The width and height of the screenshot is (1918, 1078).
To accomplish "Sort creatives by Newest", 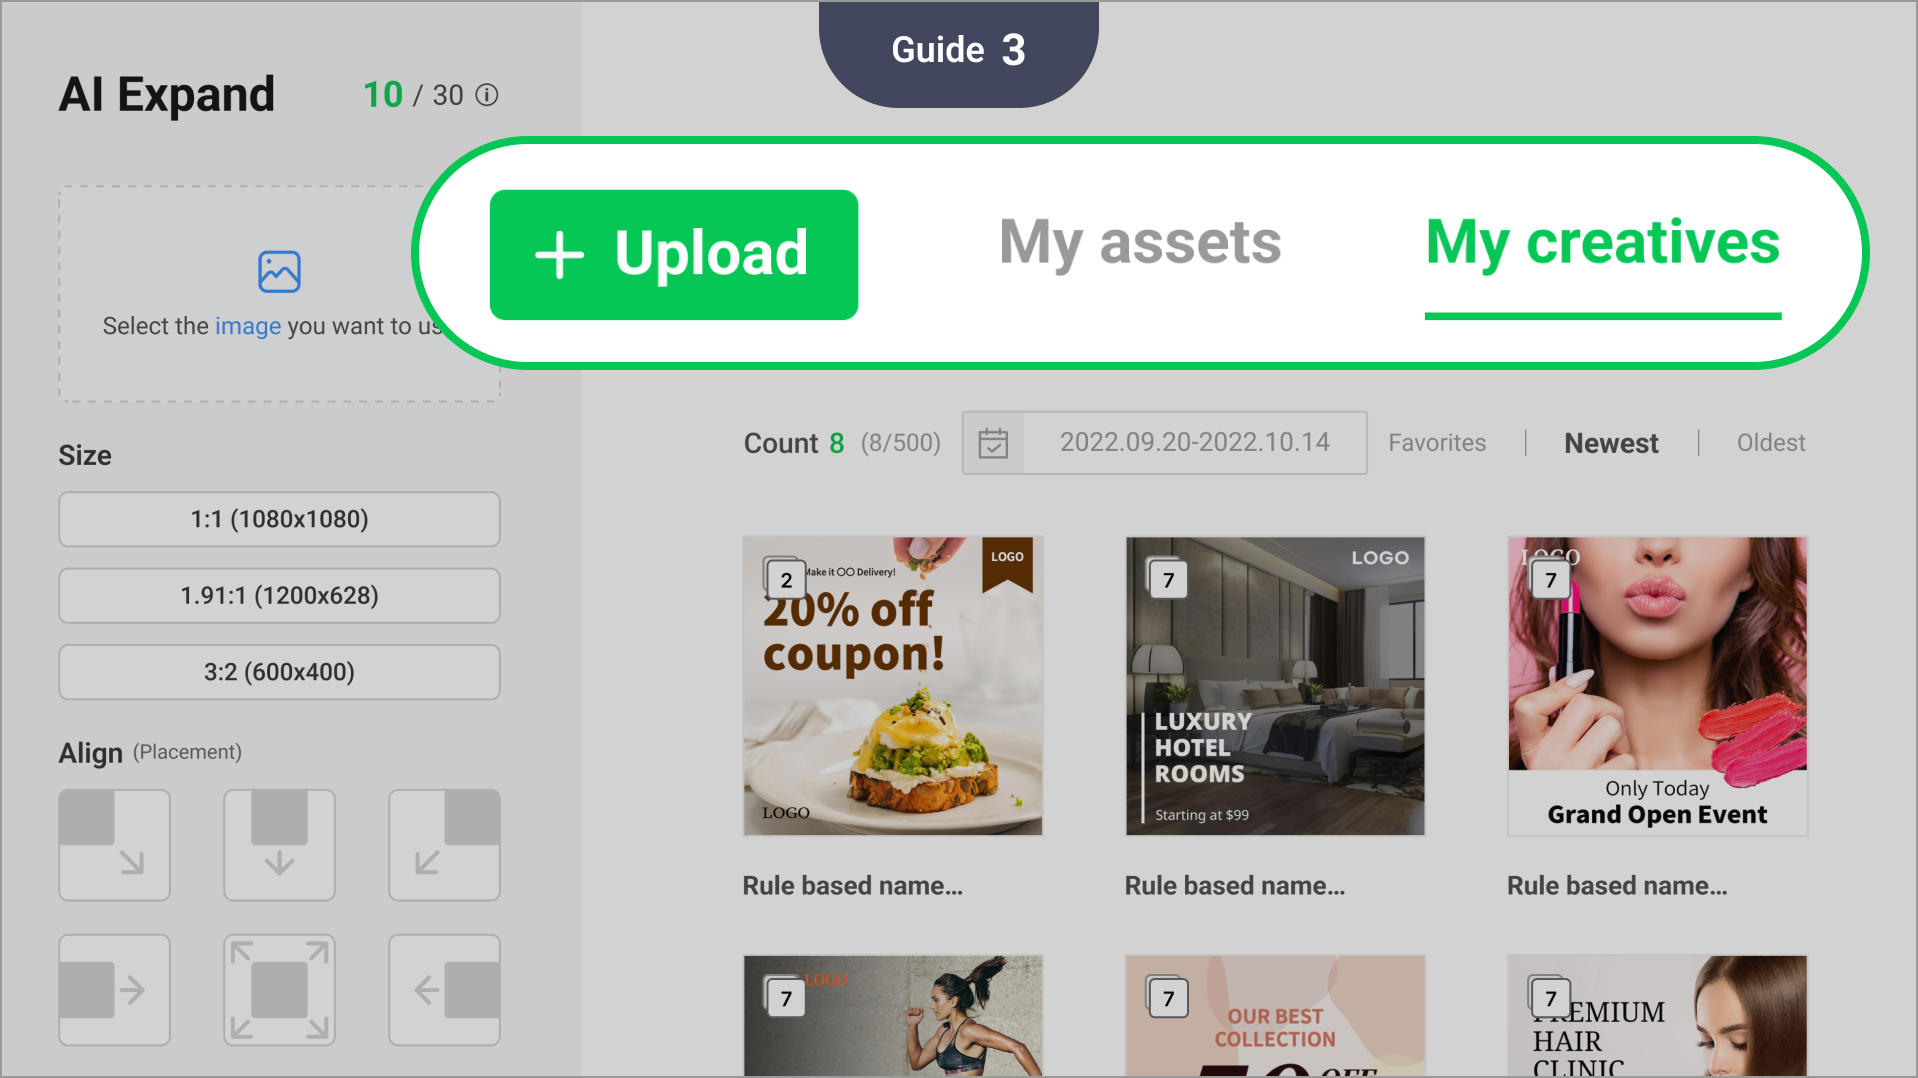I will tap(1611, 443).
